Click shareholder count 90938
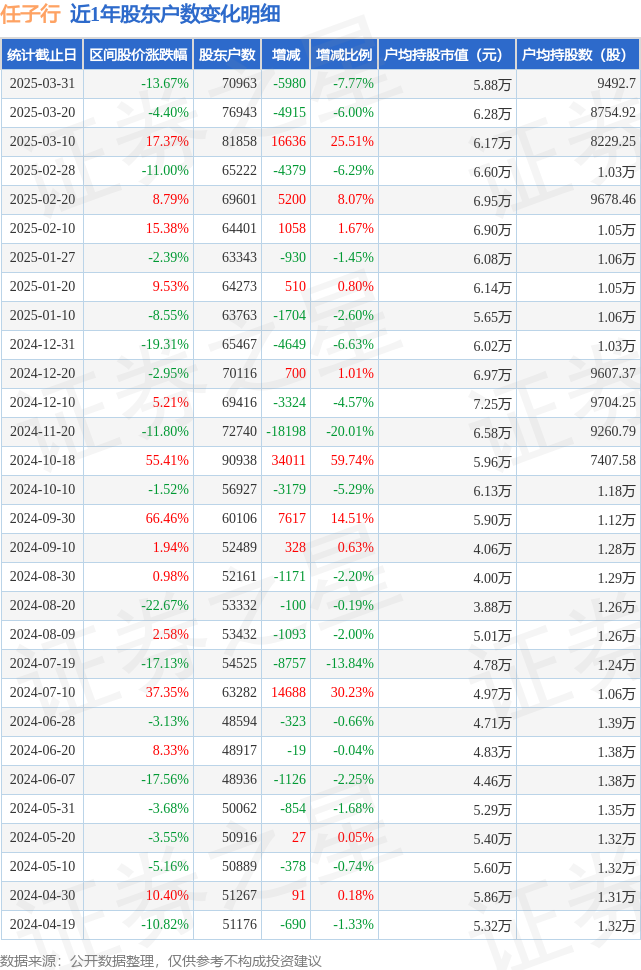The height and width of the screenshot is (970, 641). [x=239, y=460]
